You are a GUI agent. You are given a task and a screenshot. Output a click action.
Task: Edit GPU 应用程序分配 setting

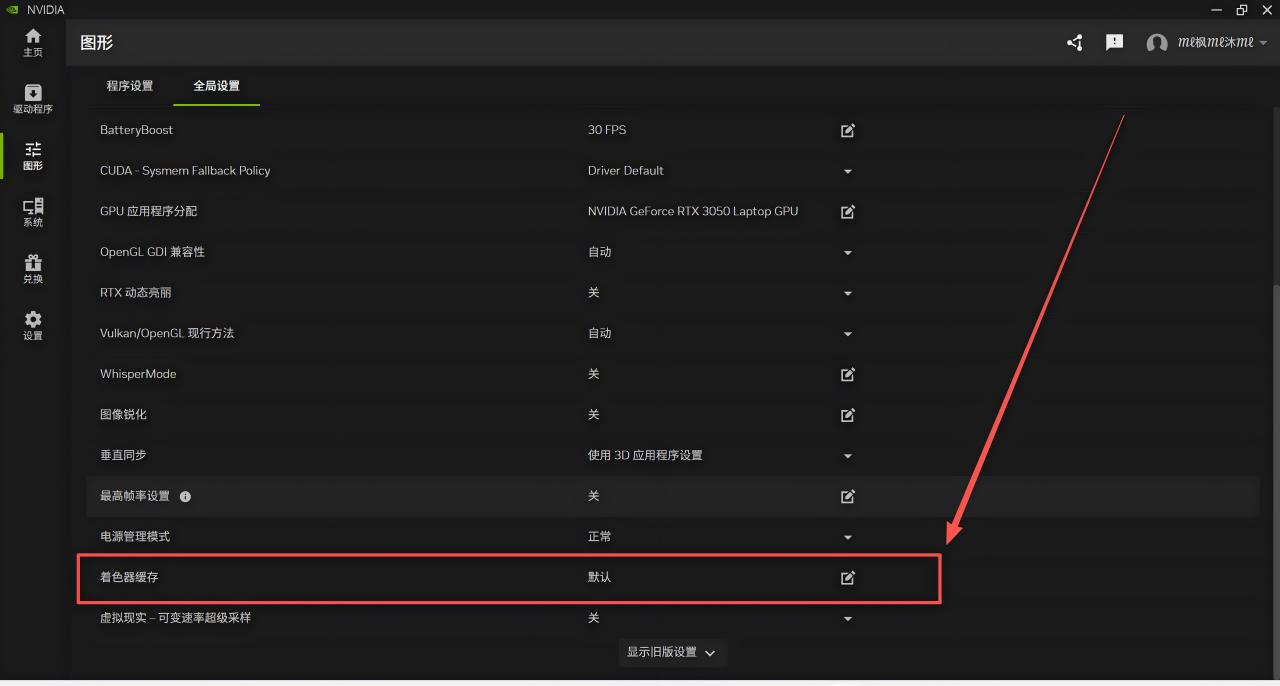click(848, 211)
